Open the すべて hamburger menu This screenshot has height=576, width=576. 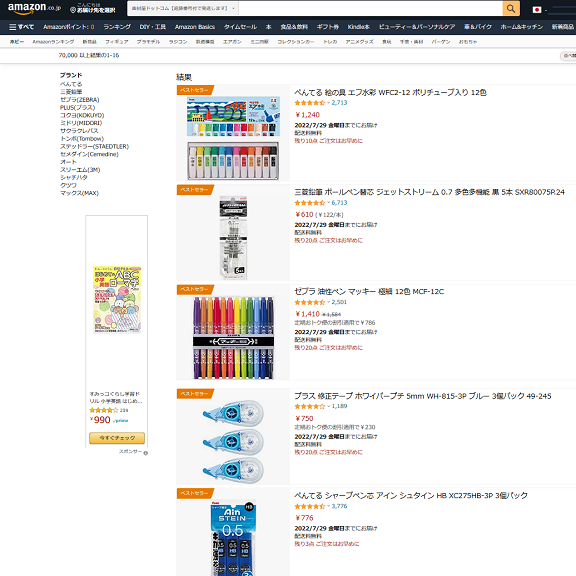[21, 27]
